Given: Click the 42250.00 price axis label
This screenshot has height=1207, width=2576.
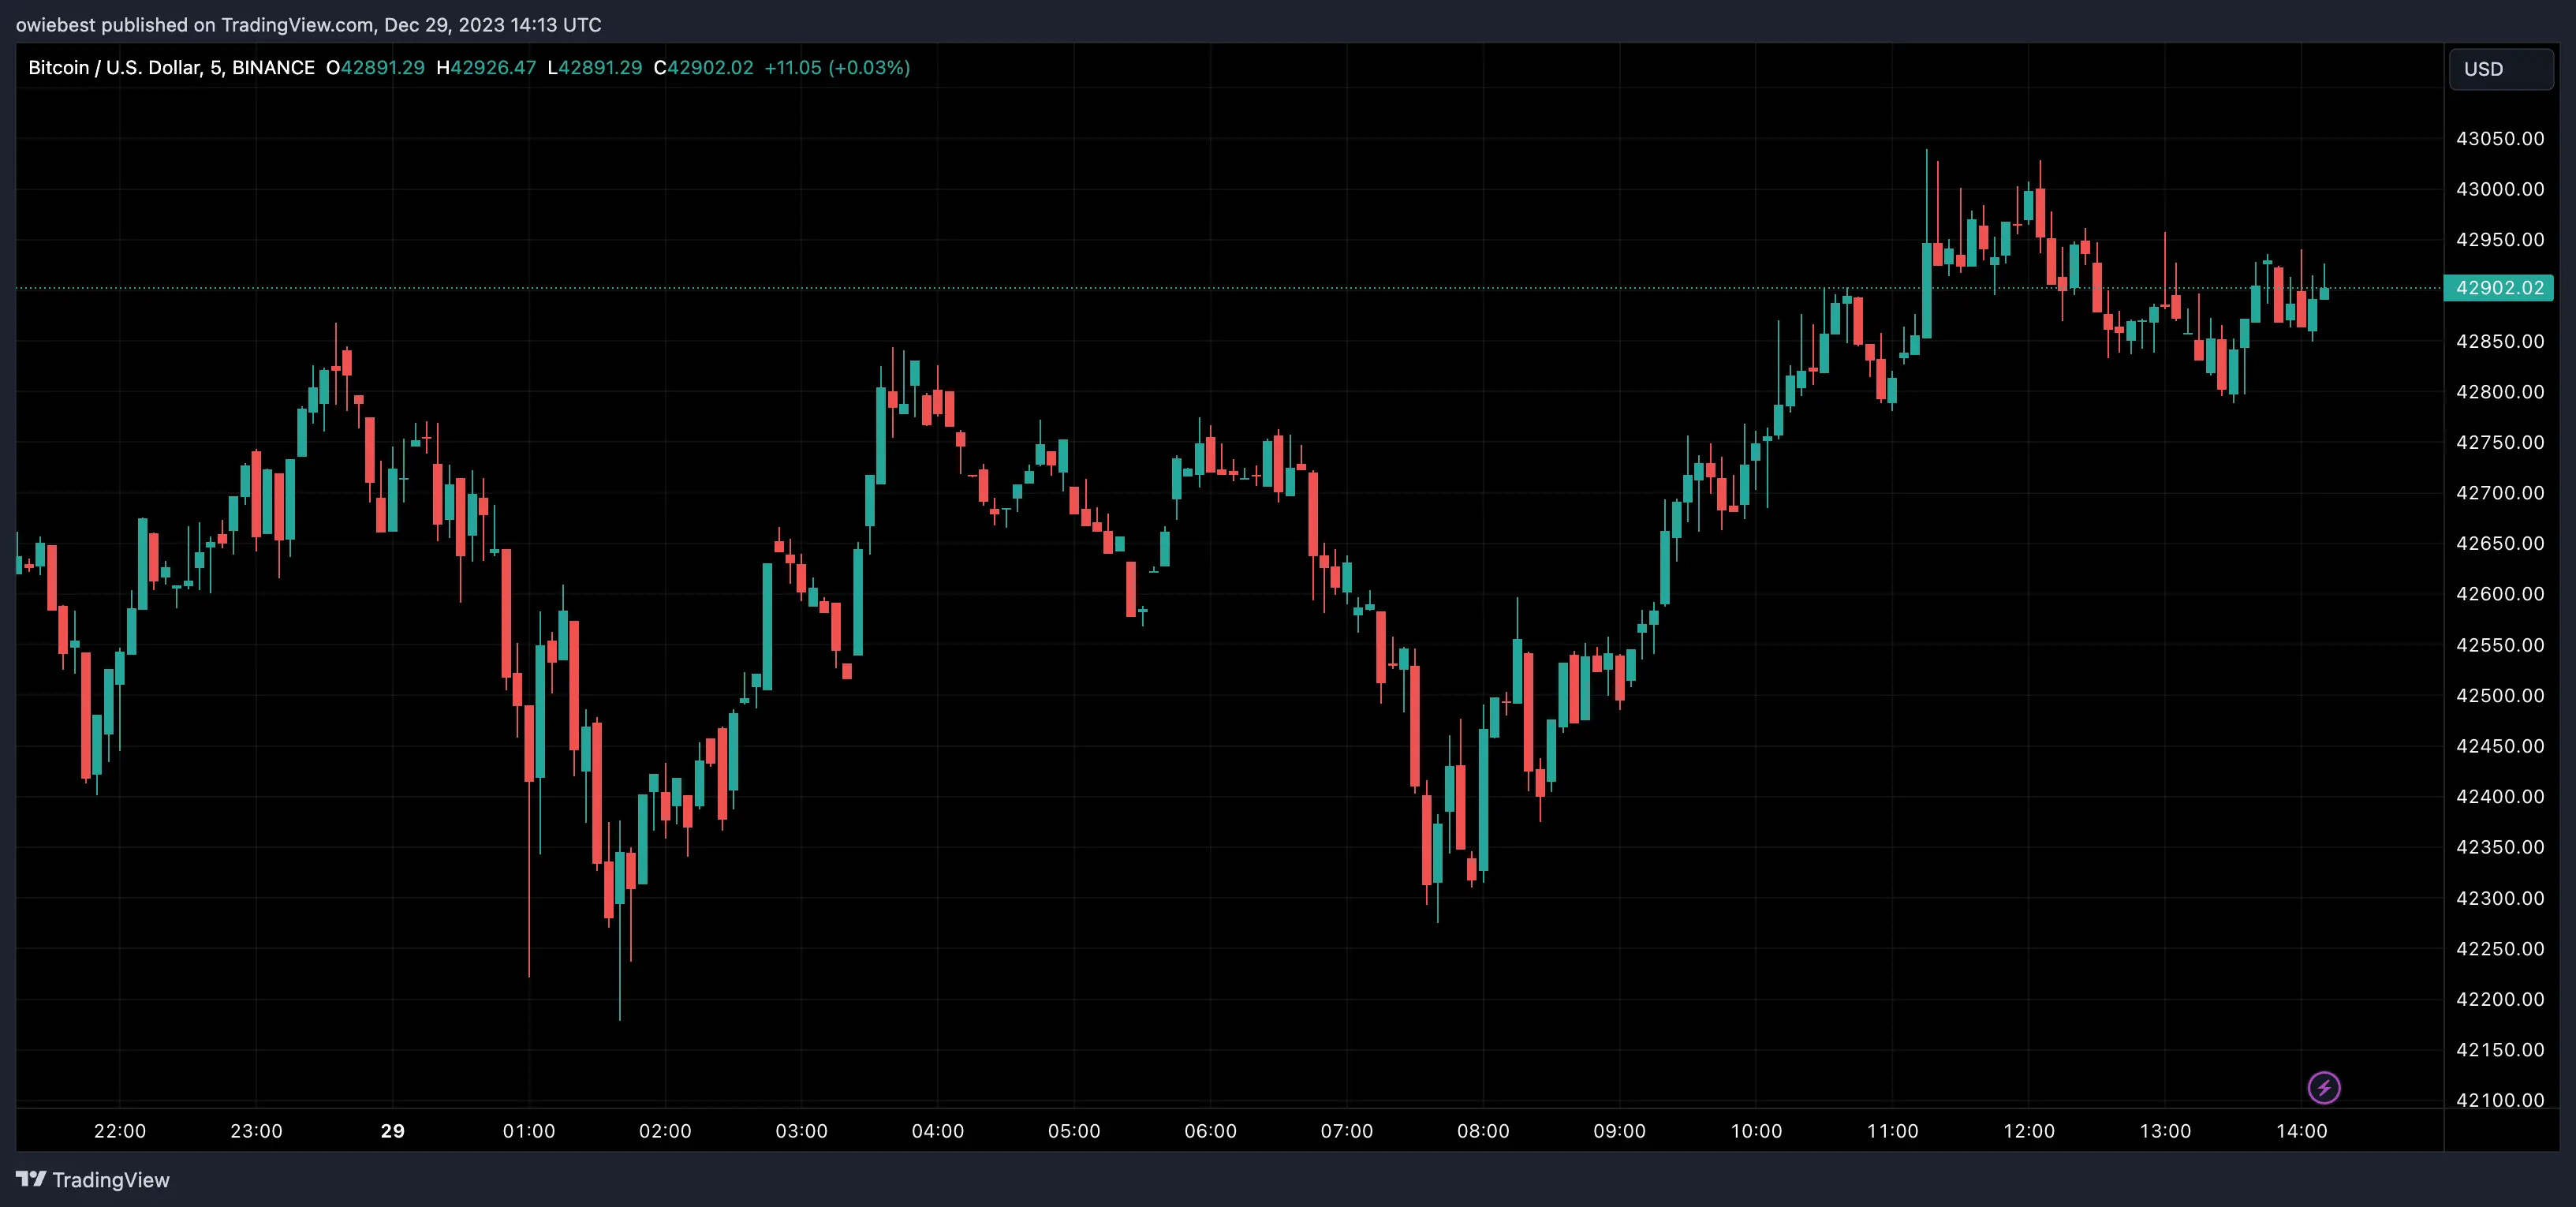Looking at the screenshot, I should (x=2500, y=948).
